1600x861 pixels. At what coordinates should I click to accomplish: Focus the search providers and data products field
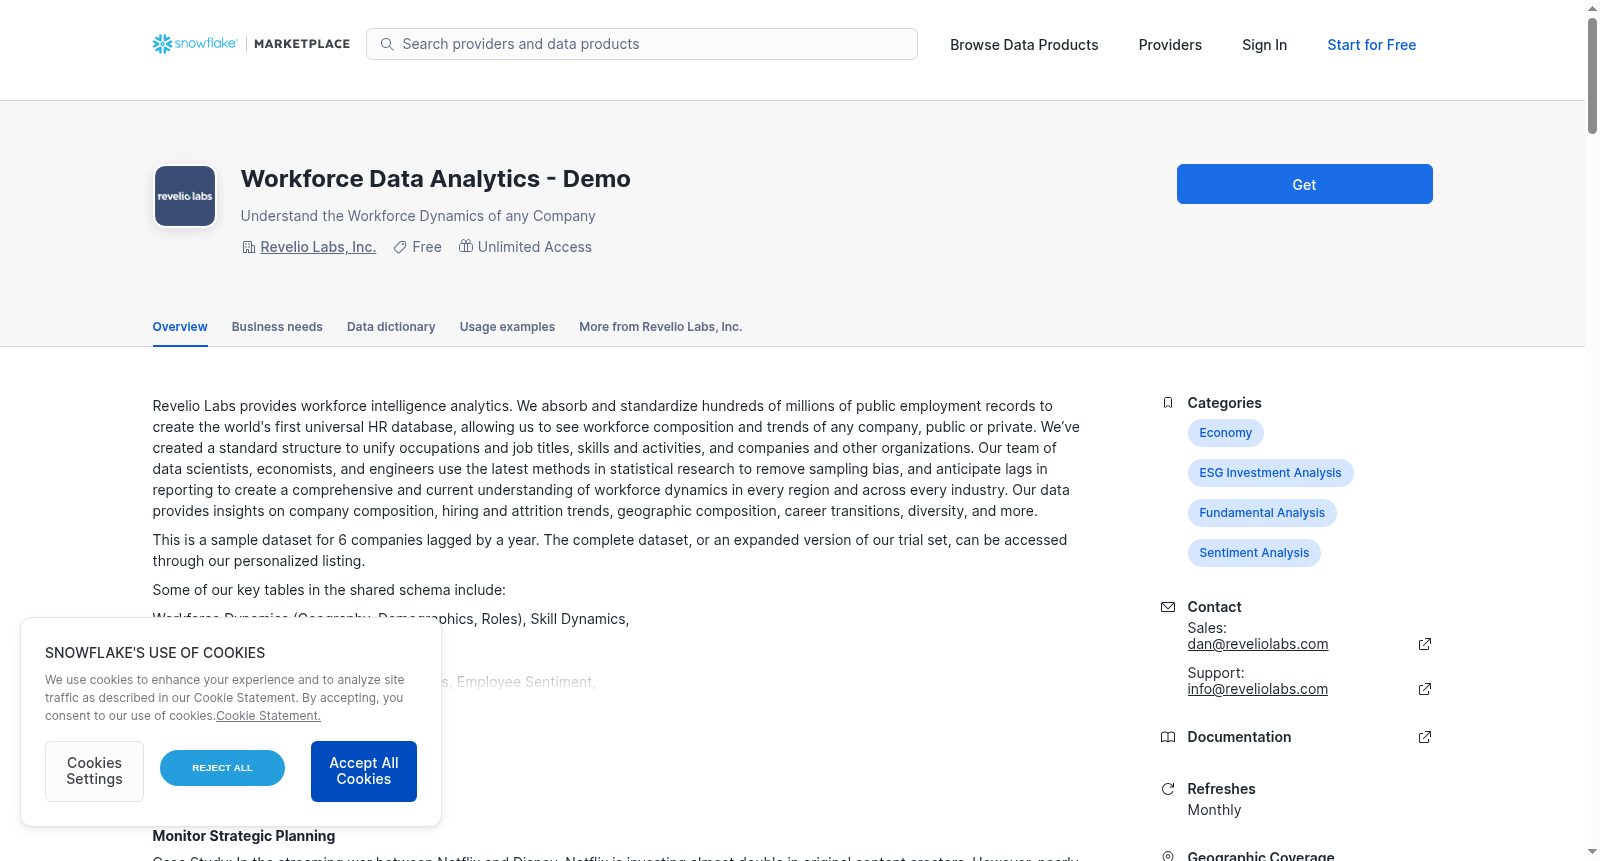click(x=642, y=44)
